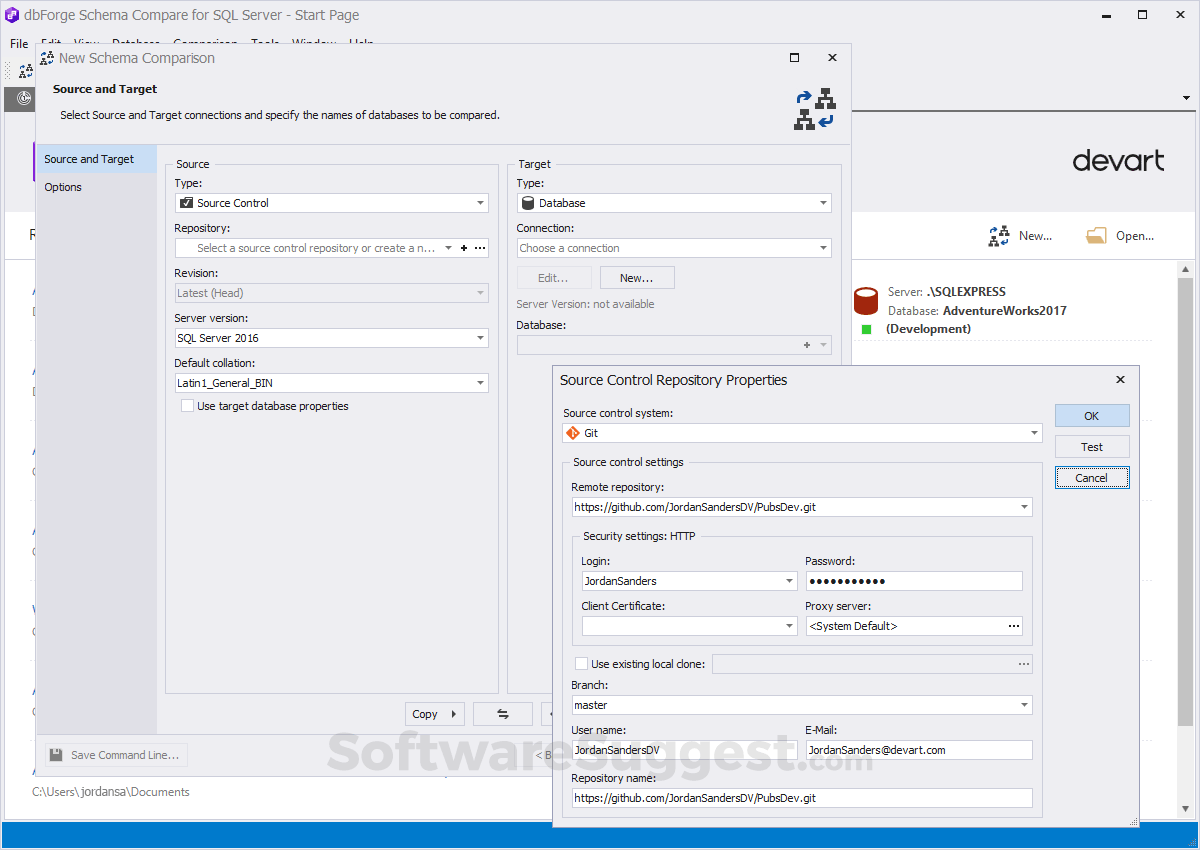
Task: Click the swap arrows button beside Copy
Action: (503, 713)
